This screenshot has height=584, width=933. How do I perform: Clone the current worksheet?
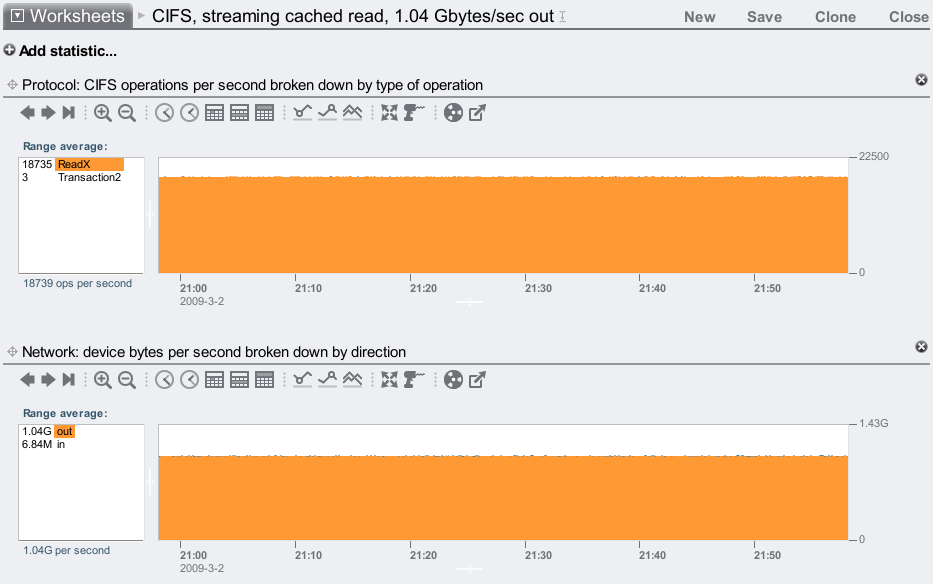click(x=835, y=17)
